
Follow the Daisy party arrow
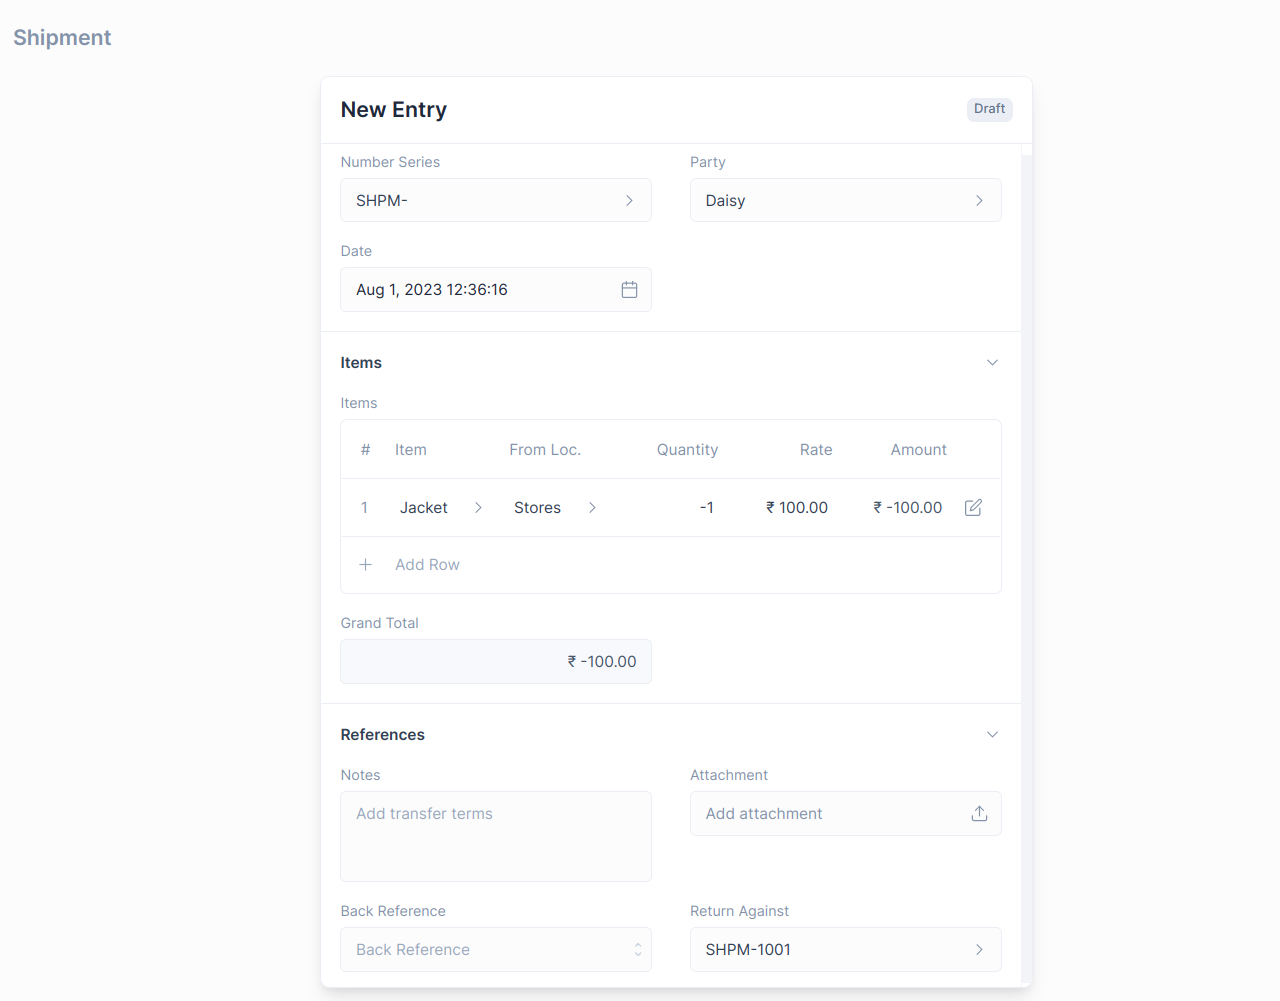coord(979,201)
